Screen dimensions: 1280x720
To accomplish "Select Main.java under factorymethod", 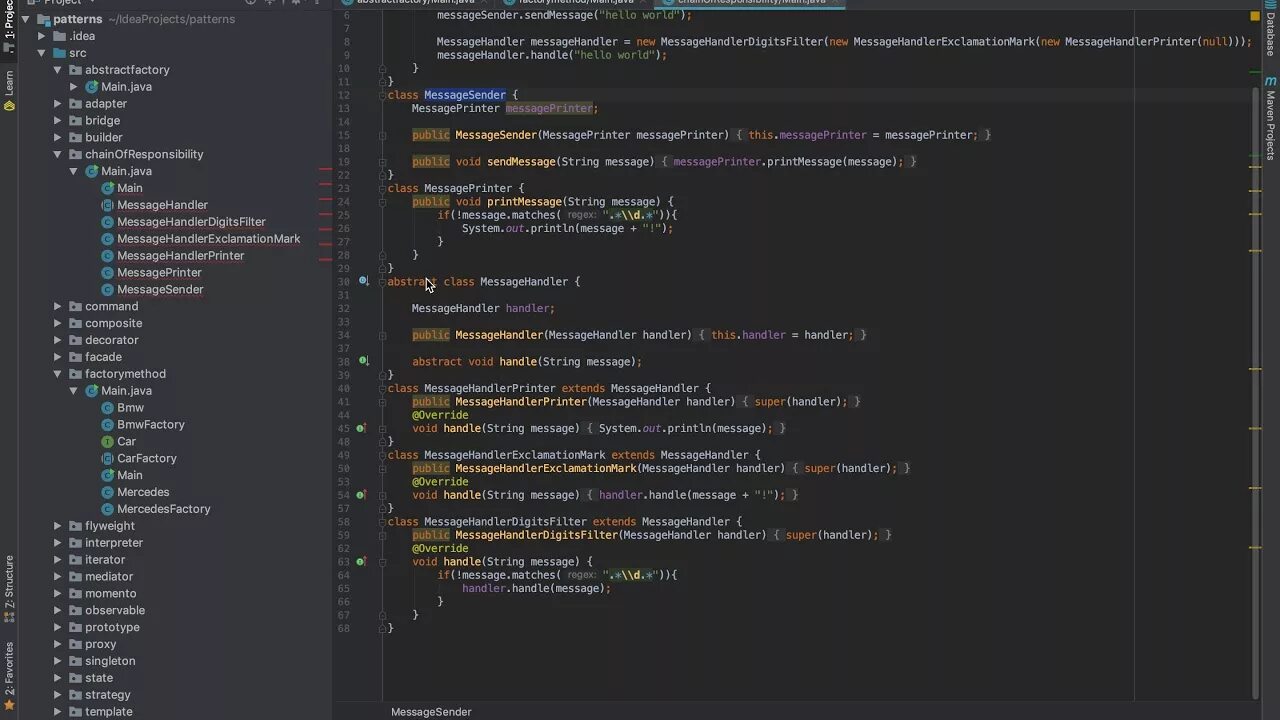I will [126, 391].
